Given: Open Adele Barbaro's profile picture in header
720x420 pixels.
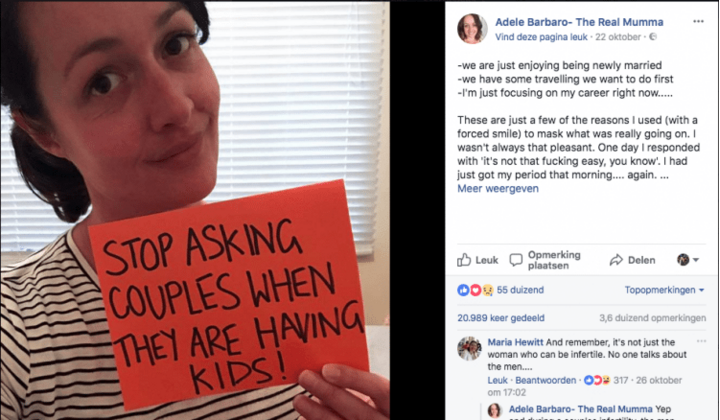Looking at the screenshot, I should click(472, 28).
